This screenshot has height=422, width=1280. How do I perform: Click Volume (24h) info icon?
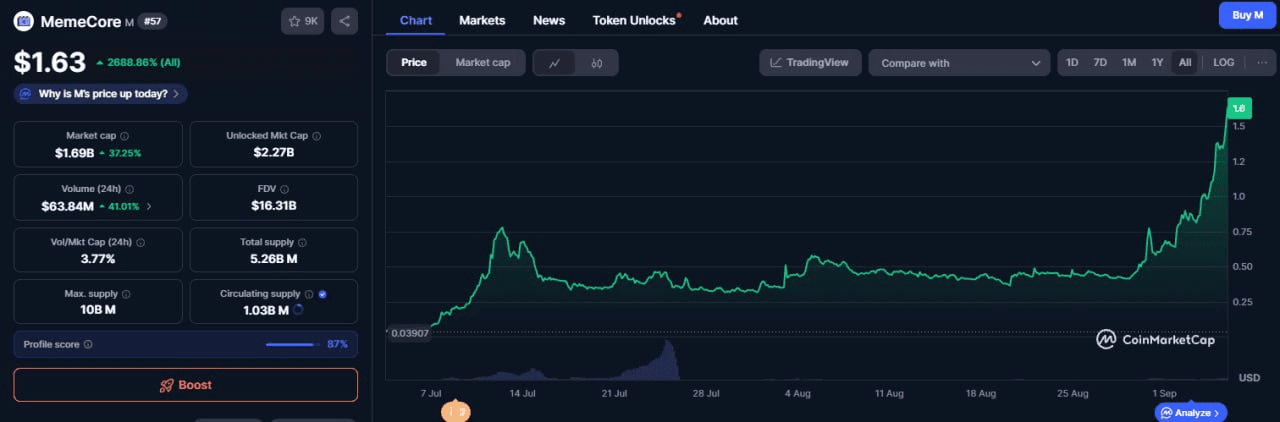pos(130,189)
